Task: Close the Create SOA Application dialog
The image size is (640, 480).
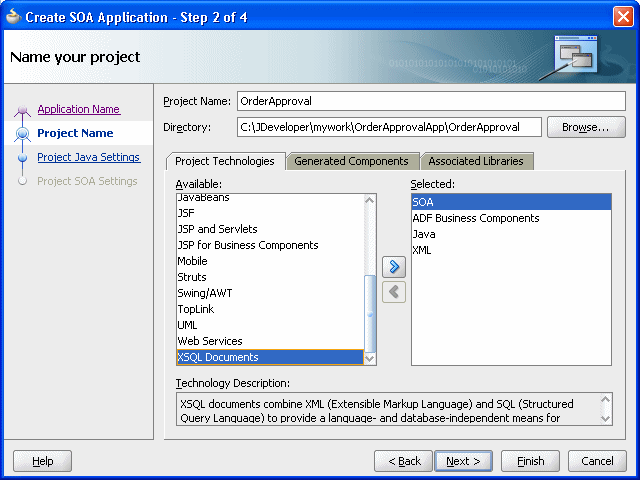Action: pyautogui.click(x=623, y=17)
